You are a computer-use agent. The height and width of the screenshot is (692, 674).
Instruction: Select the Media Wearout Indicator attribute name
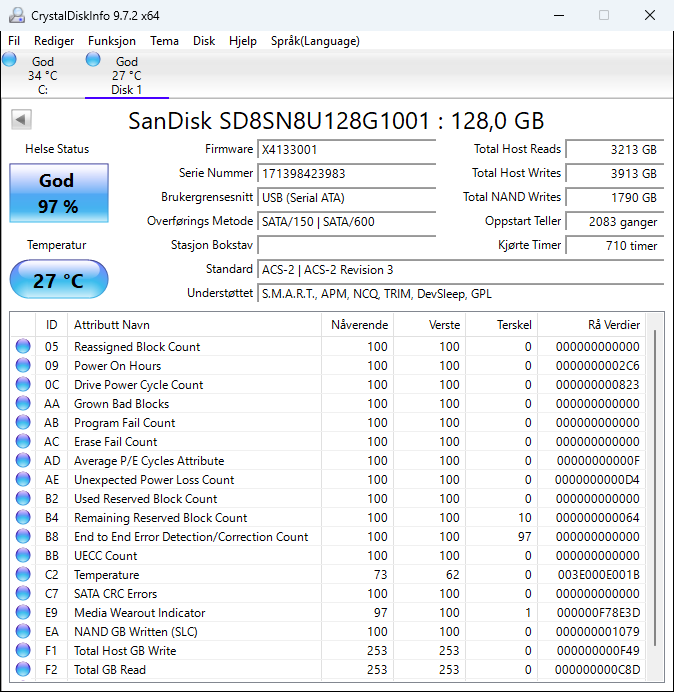[x=139, y=613]
